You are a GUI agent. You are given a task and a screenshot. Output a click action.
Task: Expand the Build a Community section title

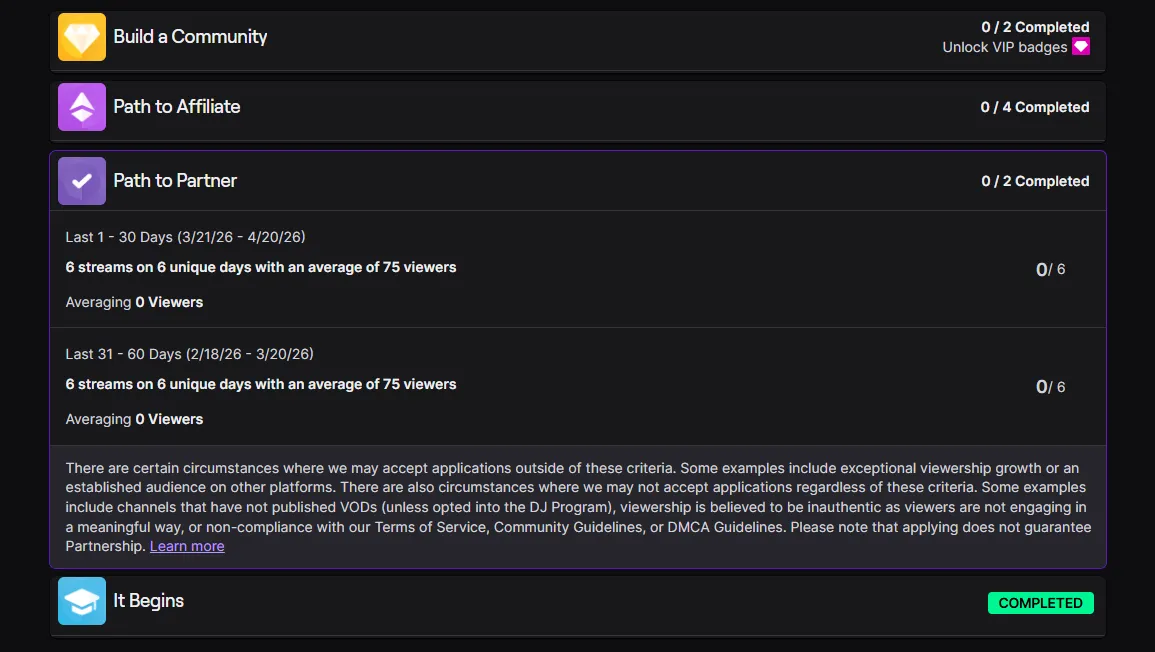tap(190, 37)
